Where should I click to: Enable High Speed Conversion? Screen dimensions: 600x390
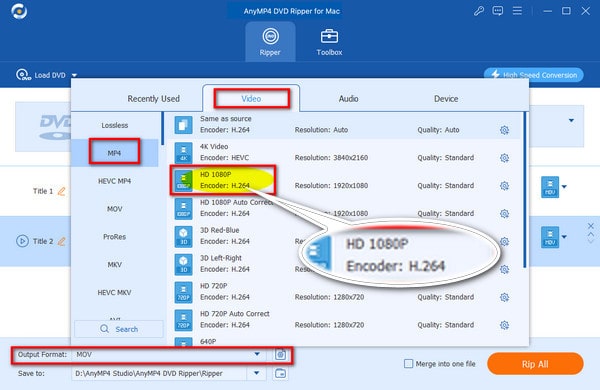[533, 75]
